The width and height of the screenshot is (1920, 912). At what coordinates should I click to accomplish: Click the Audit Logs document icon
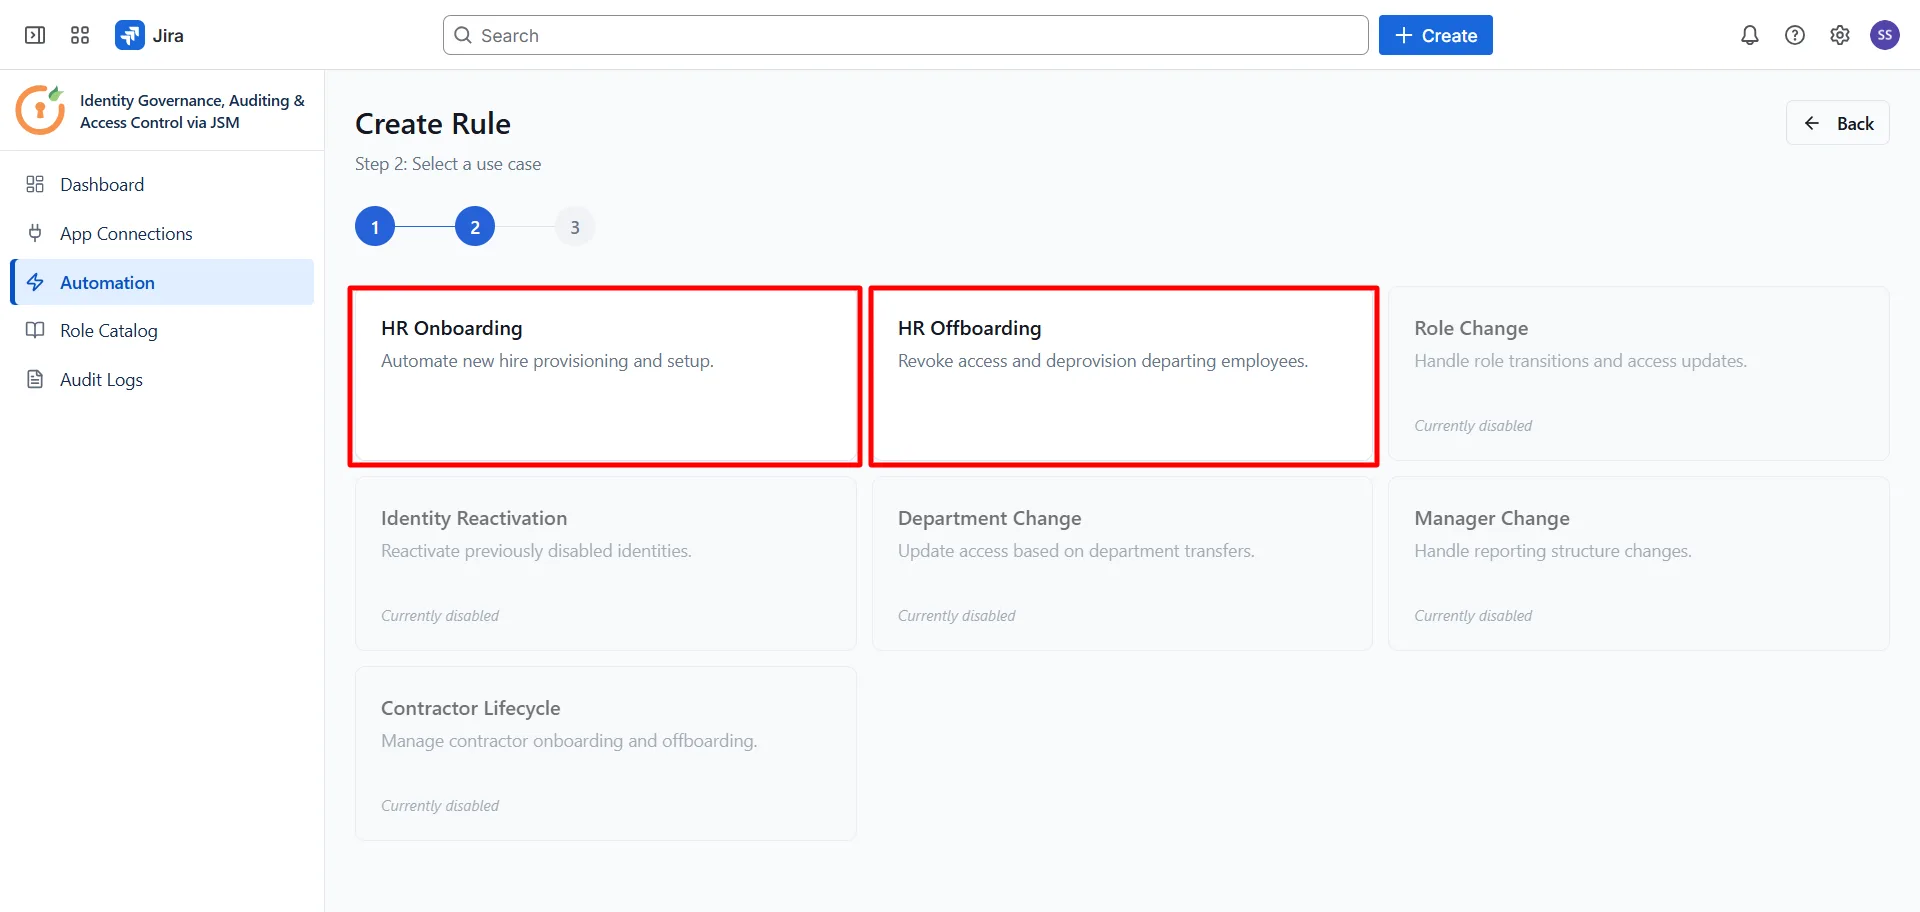click(x=35, y=379)
